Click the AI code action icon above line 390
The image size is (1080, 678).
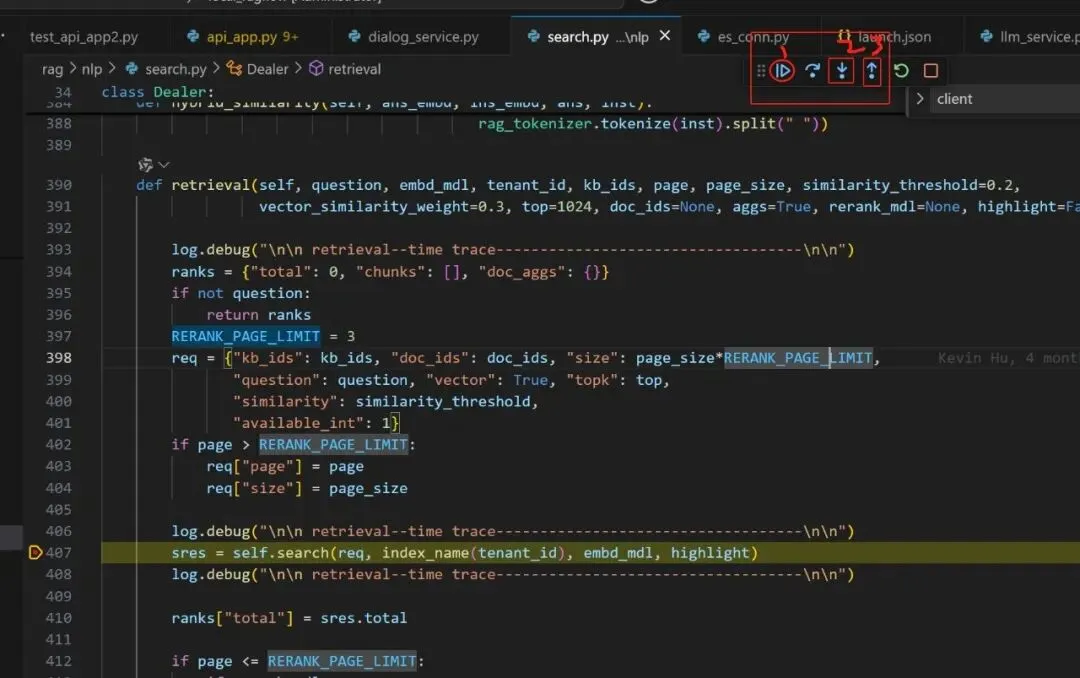click(x=145, y=165)
